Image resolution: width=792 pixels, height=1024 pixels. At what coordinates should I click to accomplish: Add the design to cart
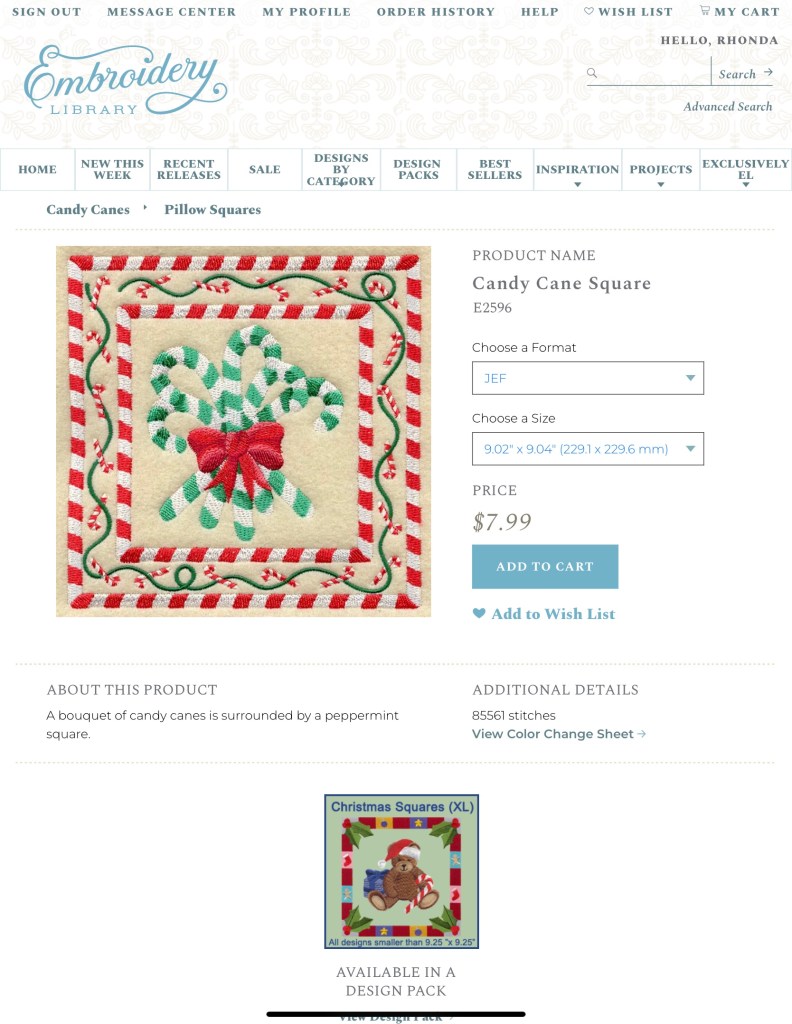pos(545,567)
